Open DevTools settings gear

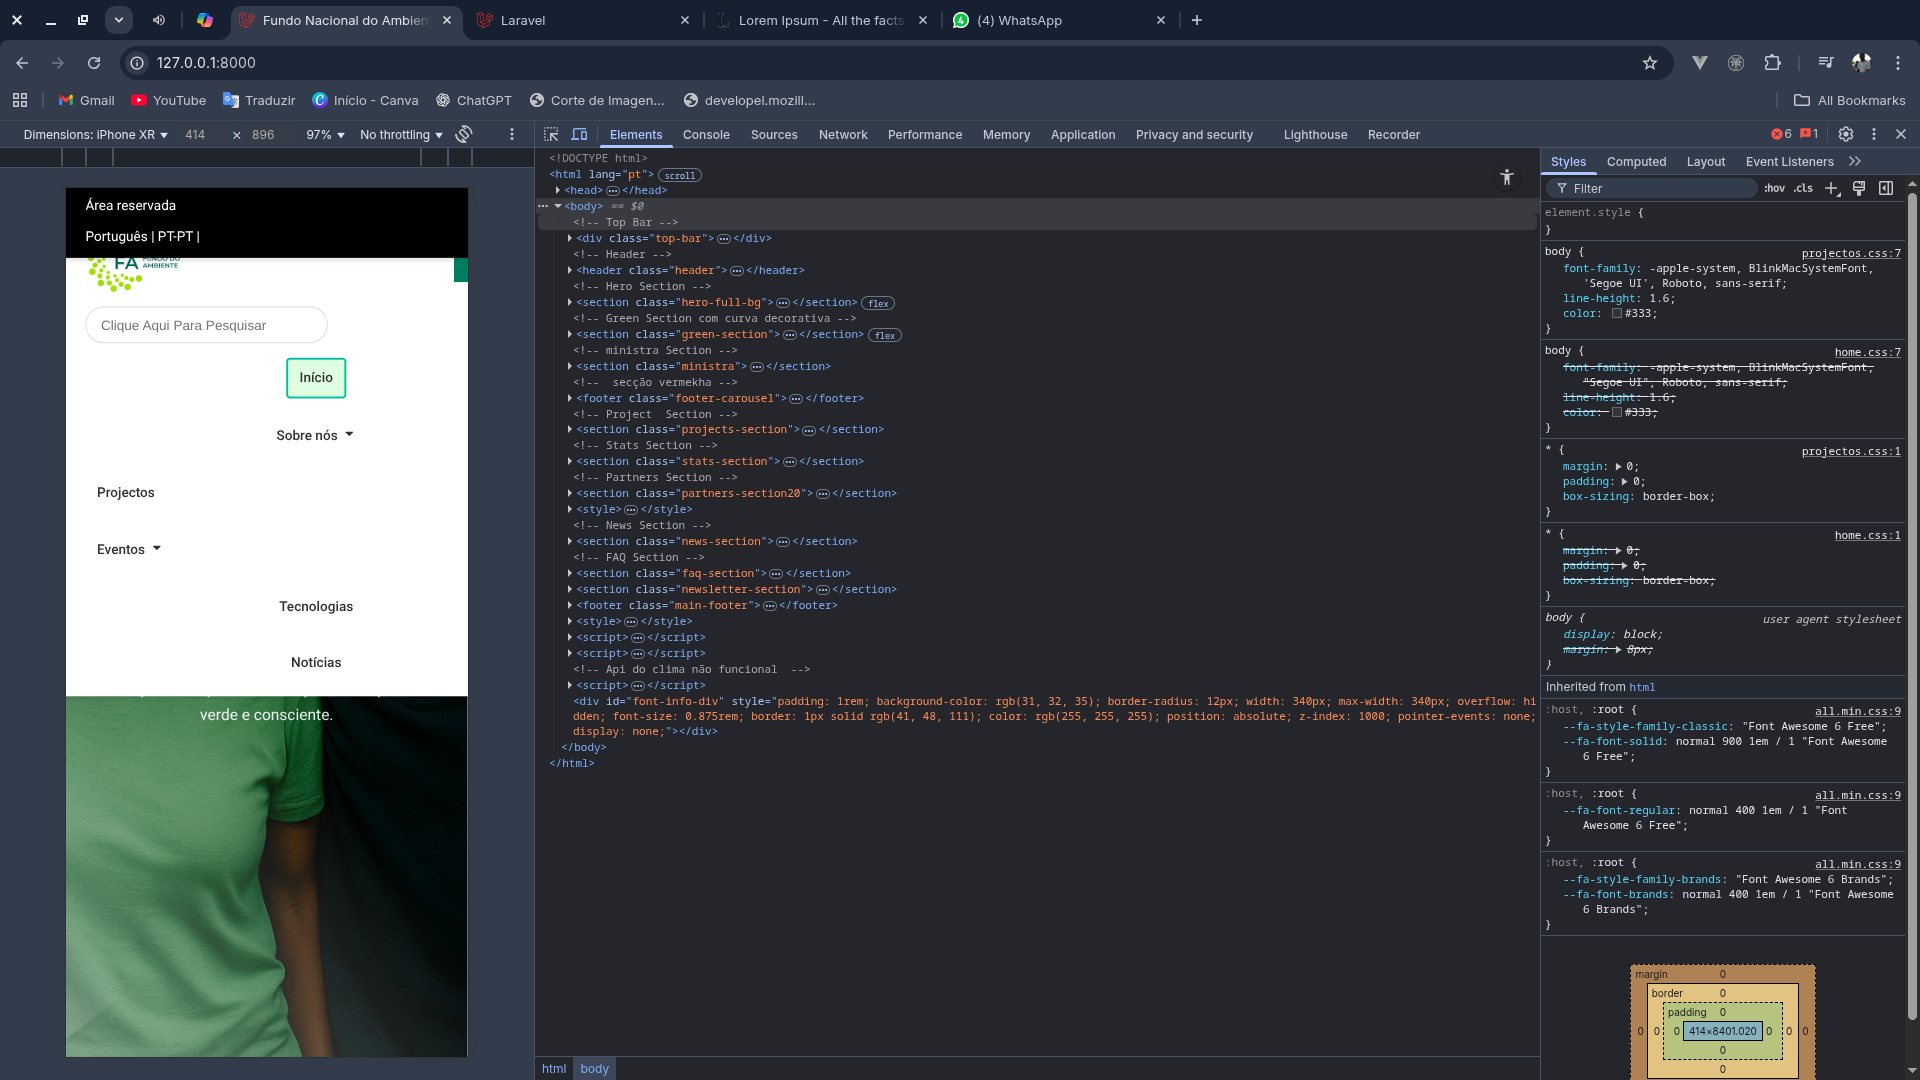tap(1846, 135)
